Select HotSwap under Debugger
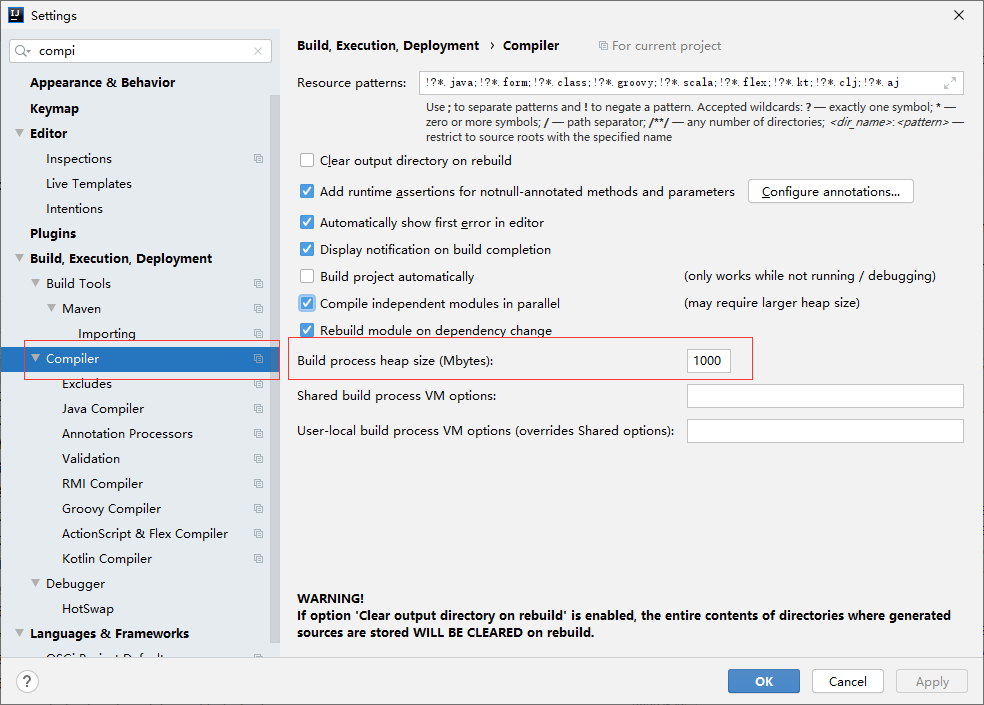984x705 pixels. pos(88,609)
